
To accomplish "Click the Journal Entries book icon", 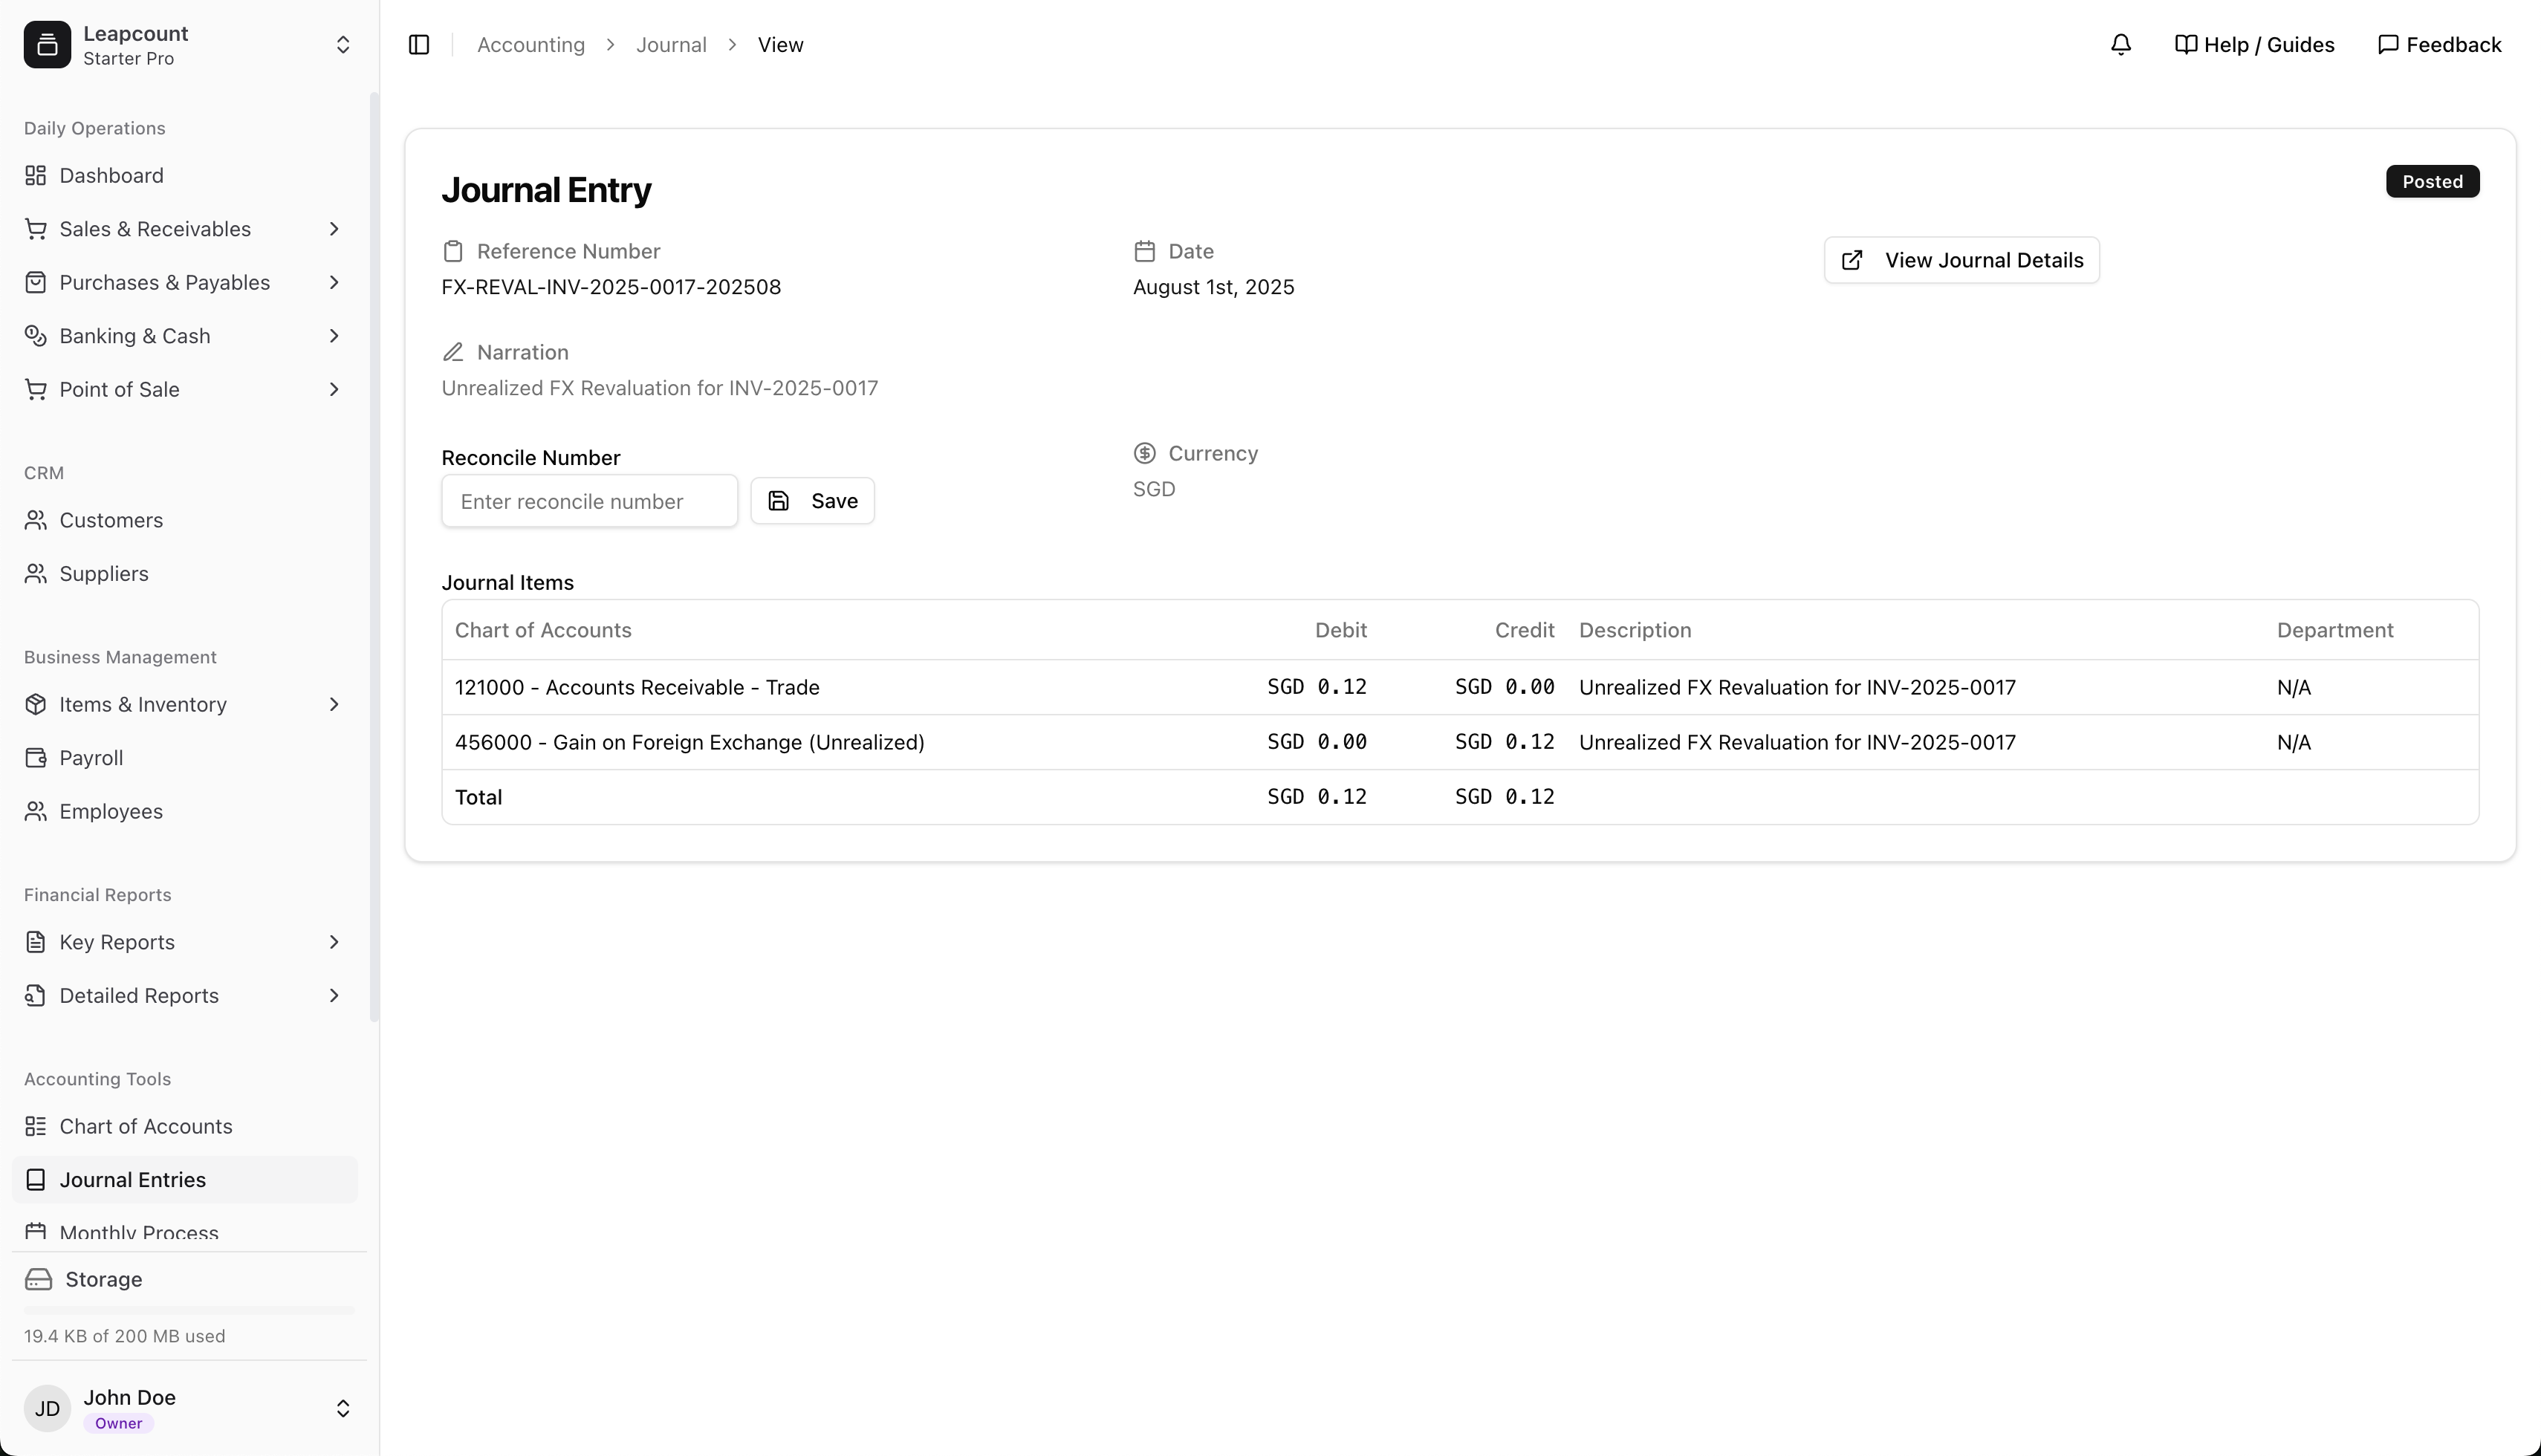I will tap(36, 1180).
